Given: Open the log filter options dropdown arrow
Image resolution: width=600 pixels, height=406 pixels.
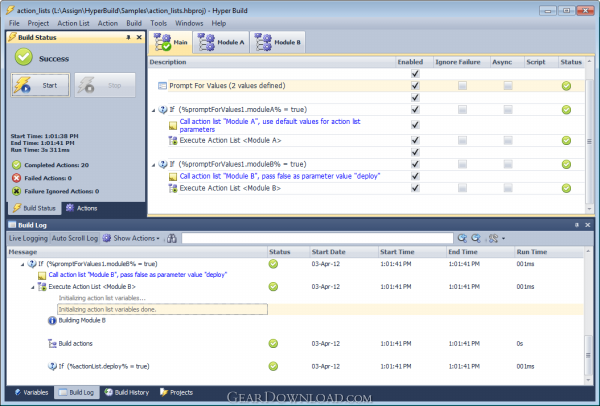Looking at the screenshot, I should [x=504, y=238].
